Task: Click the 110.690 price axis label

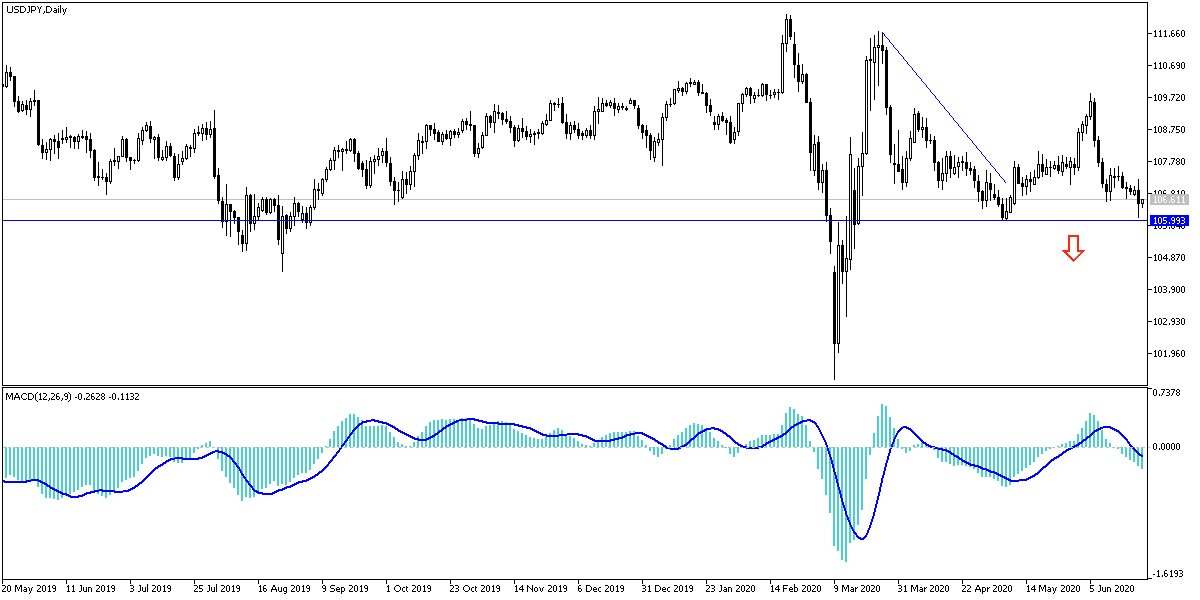Action: 1169,66
